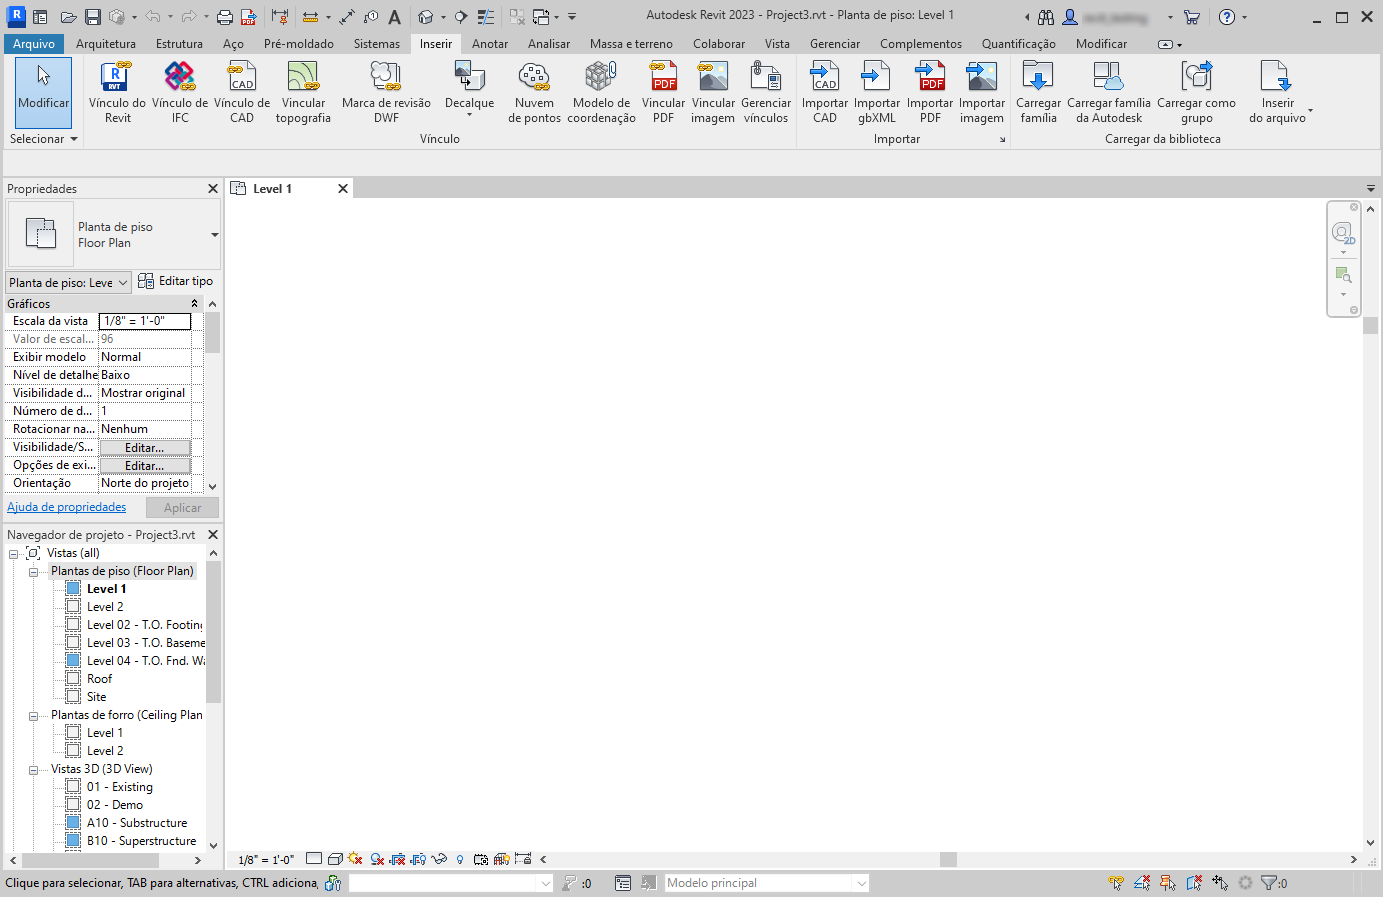This screenshot has height=897, width=1383.
Task: Collapse the Plantas de forro (Ceiling Plan) node
Action: click(x=33, y=716)
